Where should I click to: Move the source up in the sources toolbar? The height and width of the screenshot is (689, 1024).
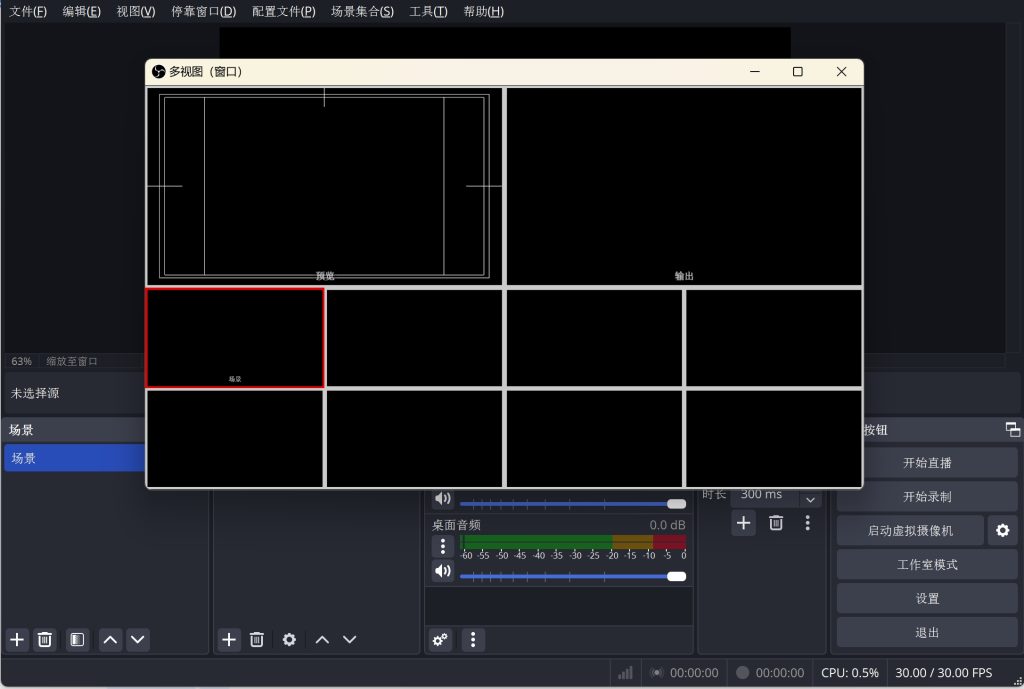point(322,639)
